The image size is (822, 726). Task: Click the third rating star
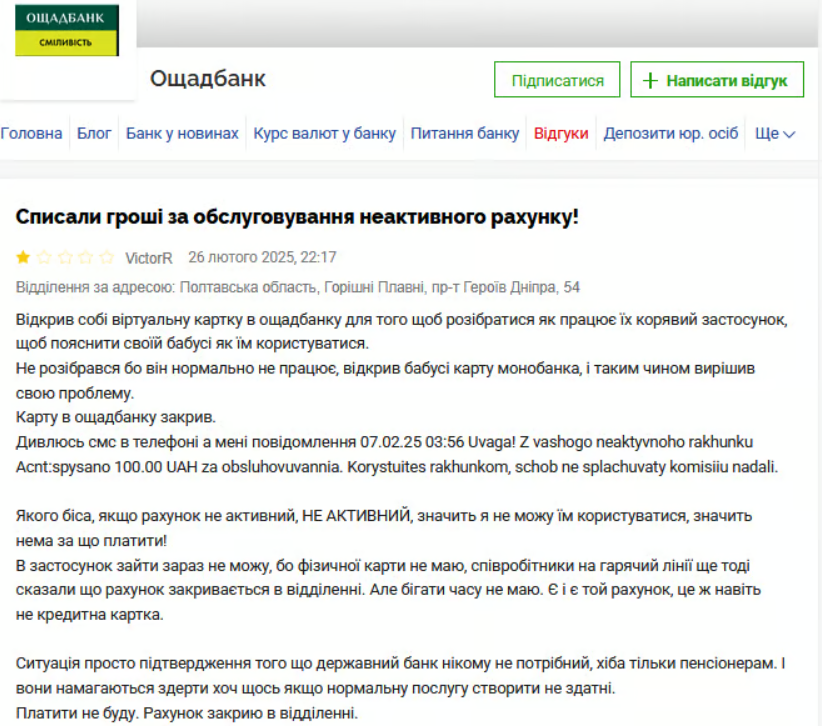pos(65,257)
